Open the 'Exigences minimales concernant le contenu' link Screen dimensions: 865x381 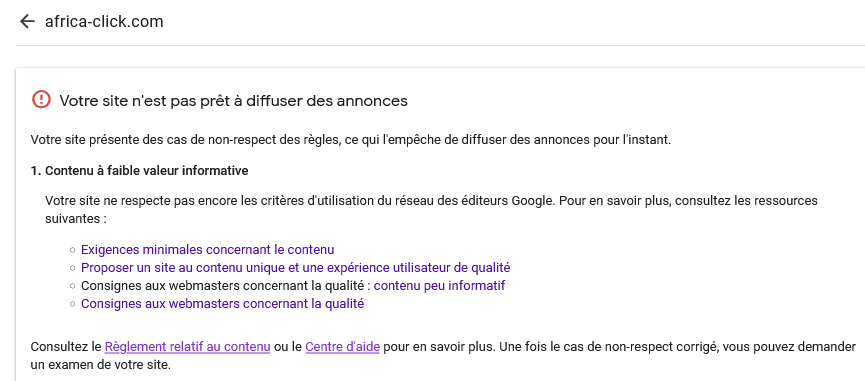(x=207, y=250)
